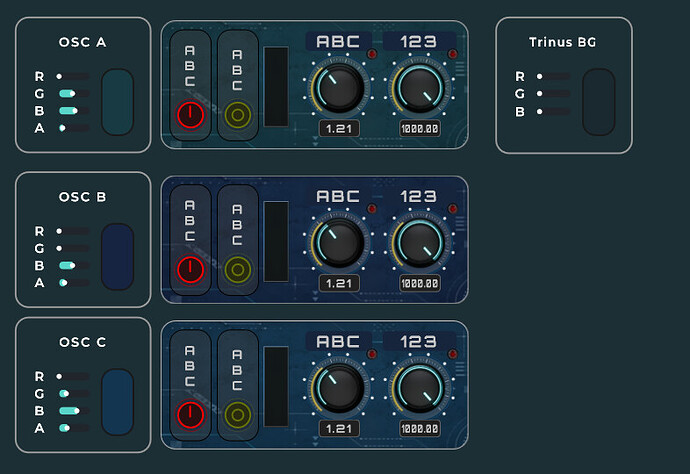Click the 123 knob in OSC C preview
Image resolution: width=690 pixels, height=474 pixels.
[420, 388]
